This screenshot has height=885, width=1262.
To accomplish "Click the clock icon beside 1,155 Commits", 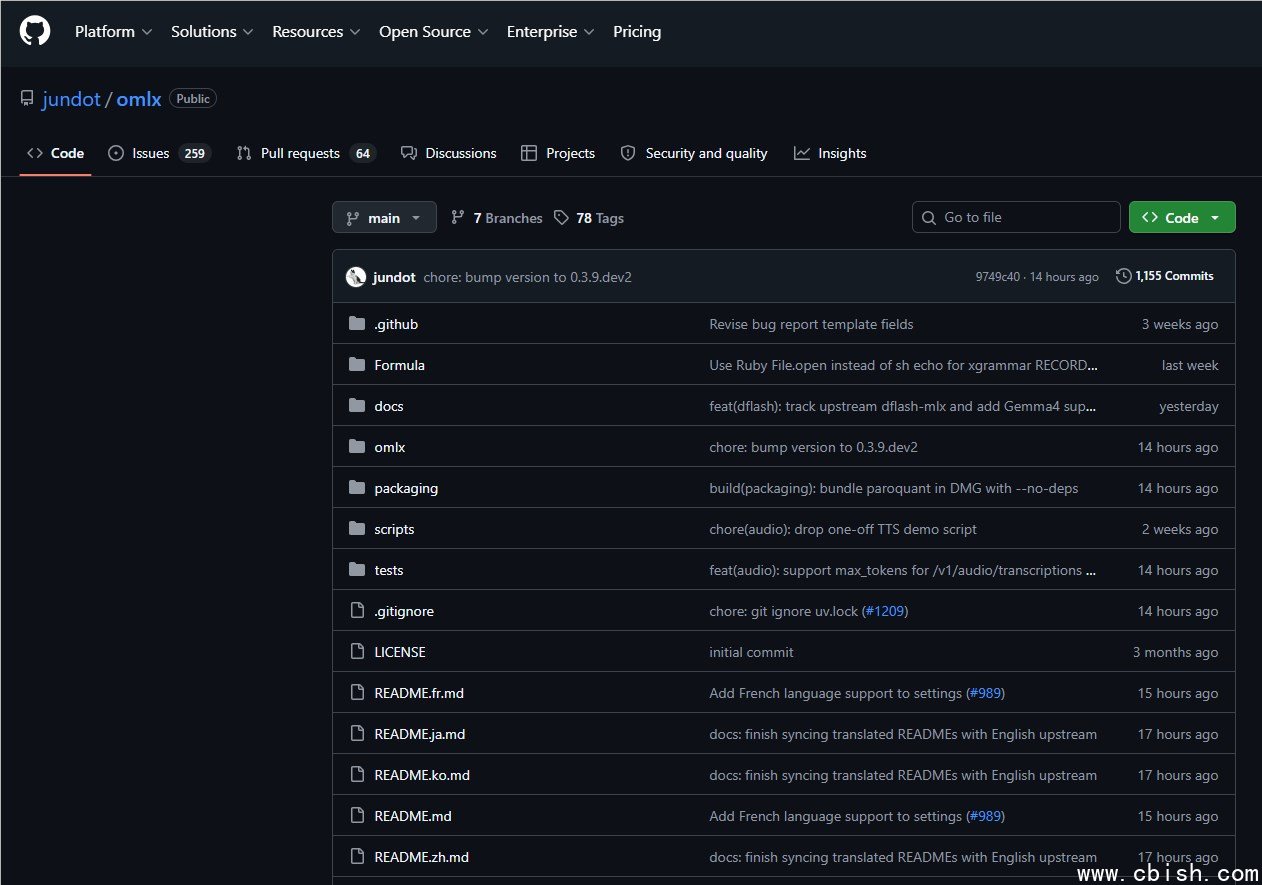I will pos(1124,276).
